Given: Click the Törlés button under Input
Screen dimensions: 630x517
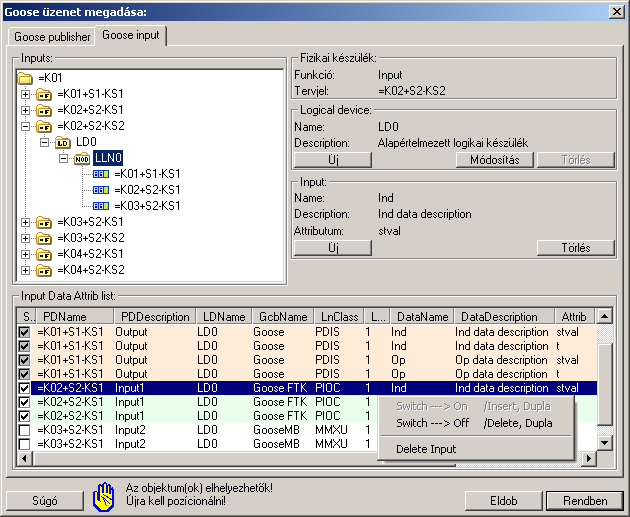Looking at the screenshot, I should click(576, 248).
